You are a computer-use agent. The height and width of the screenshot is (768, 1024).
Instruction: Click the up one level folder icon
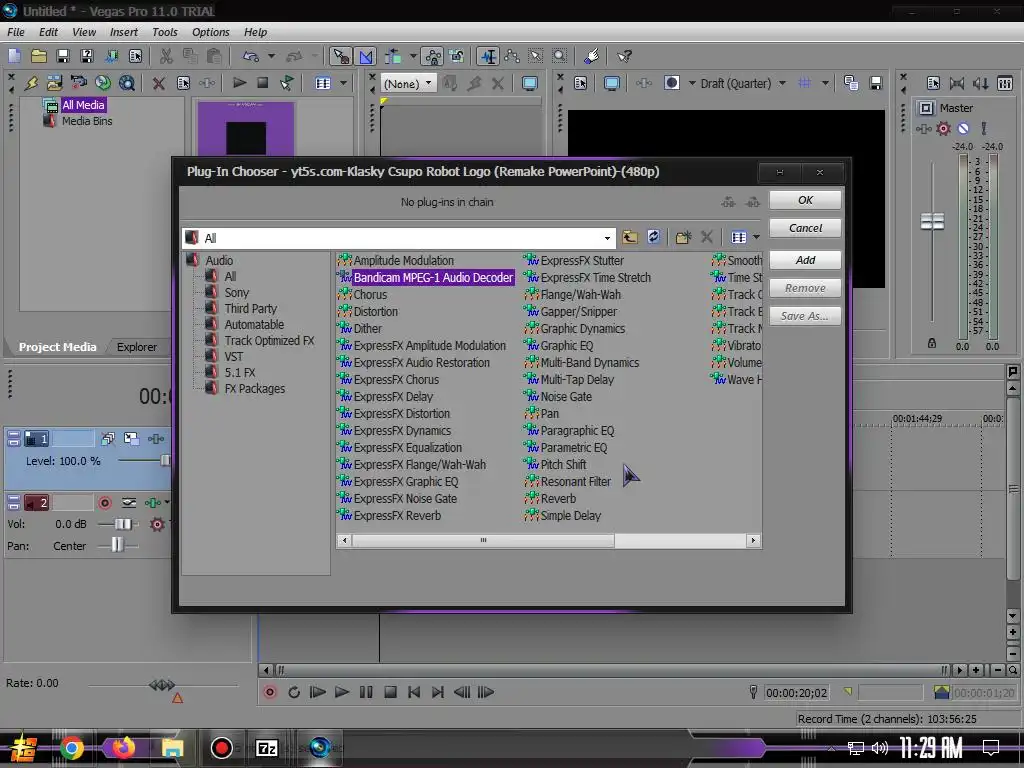coord(630,237)
